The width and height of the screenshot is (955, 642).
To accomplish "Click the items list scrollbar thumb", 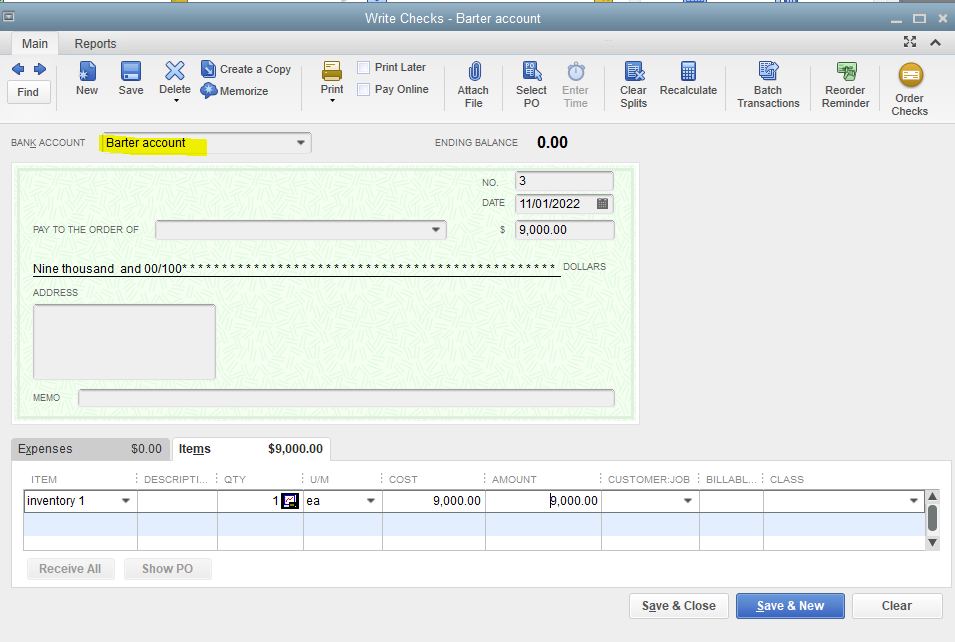I will point(932,517).
